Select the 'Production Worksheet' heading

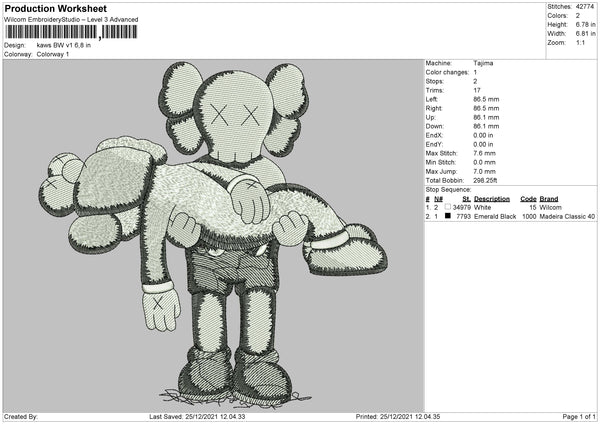(x=55, y=8)
